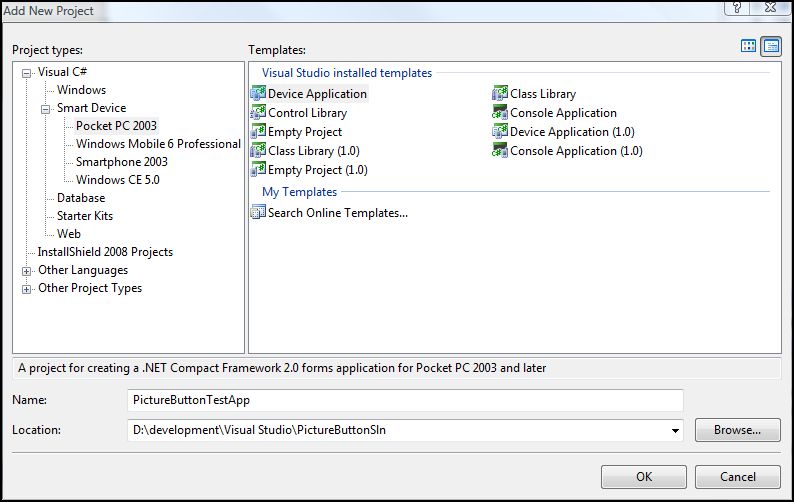
Task: Select the Other Languages label
Action: 83,270
